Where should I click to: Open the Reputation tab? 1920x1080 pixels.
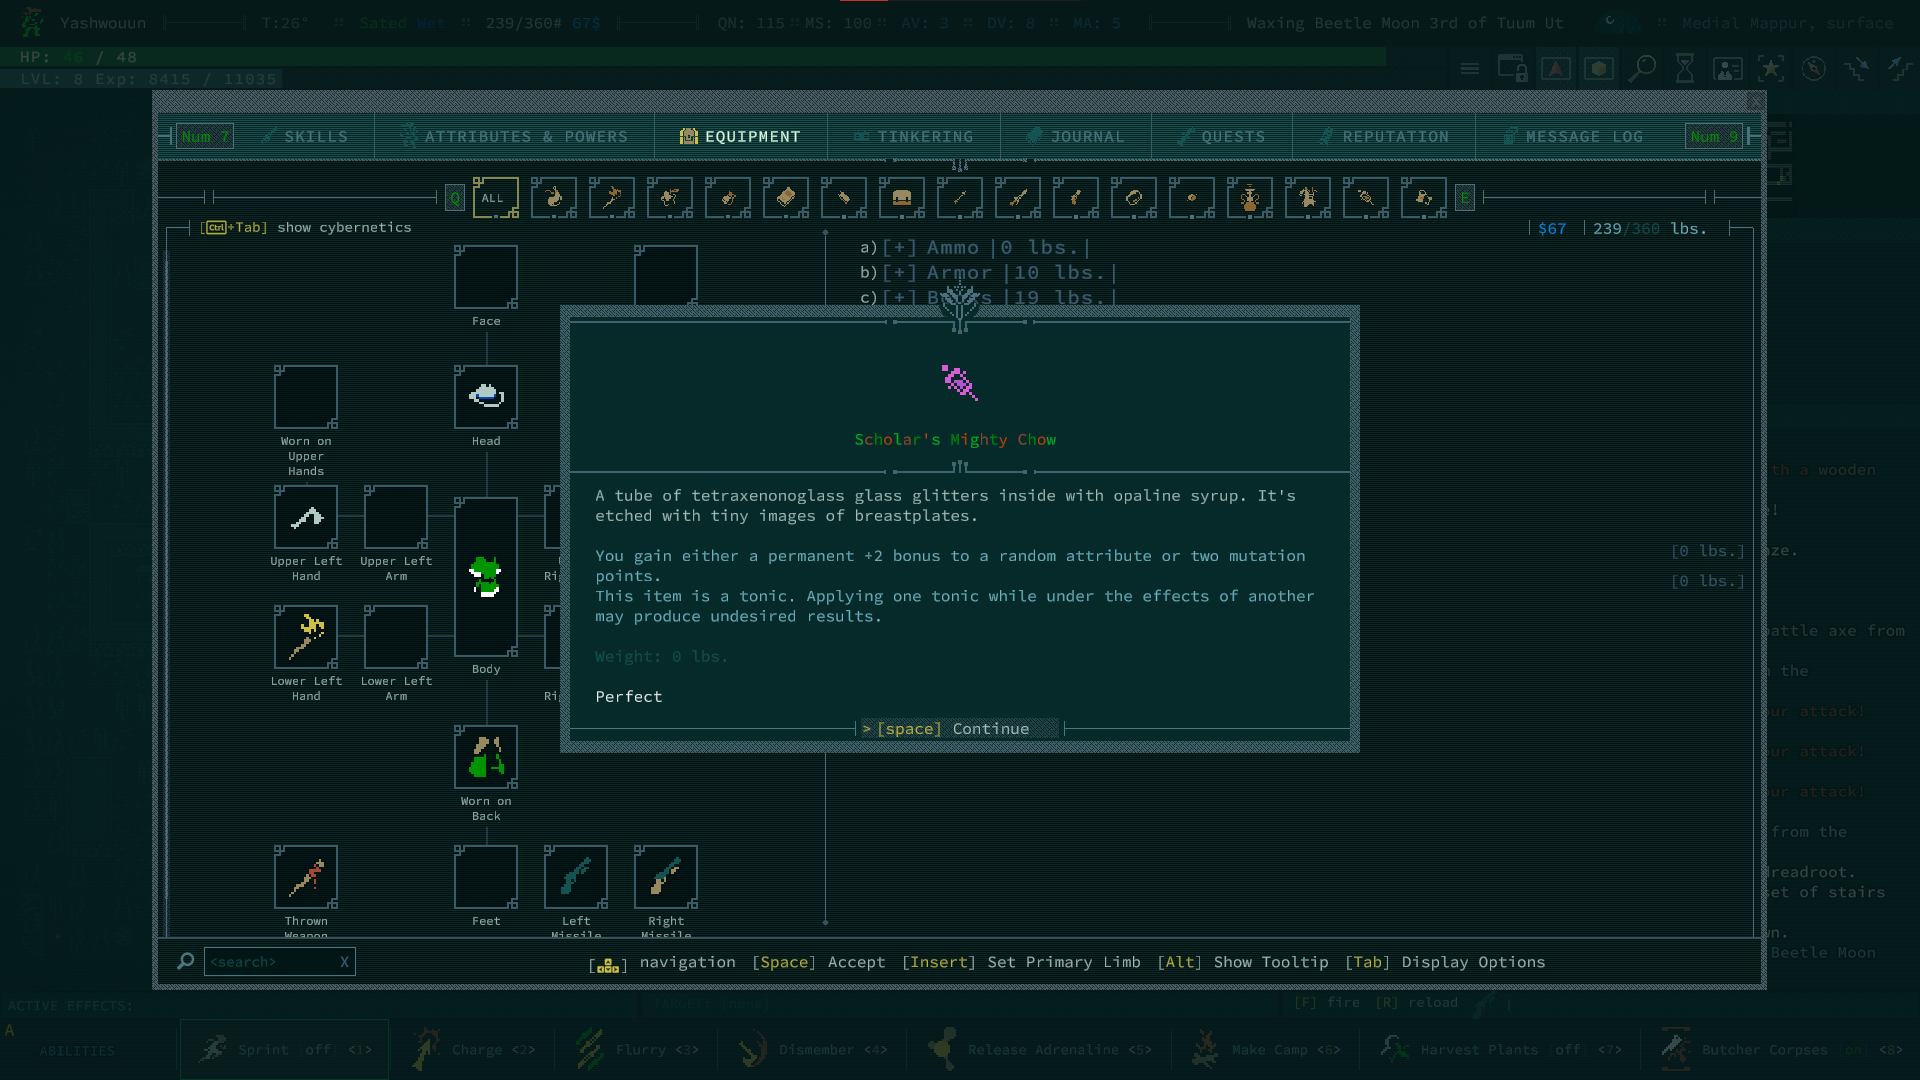1384,137
